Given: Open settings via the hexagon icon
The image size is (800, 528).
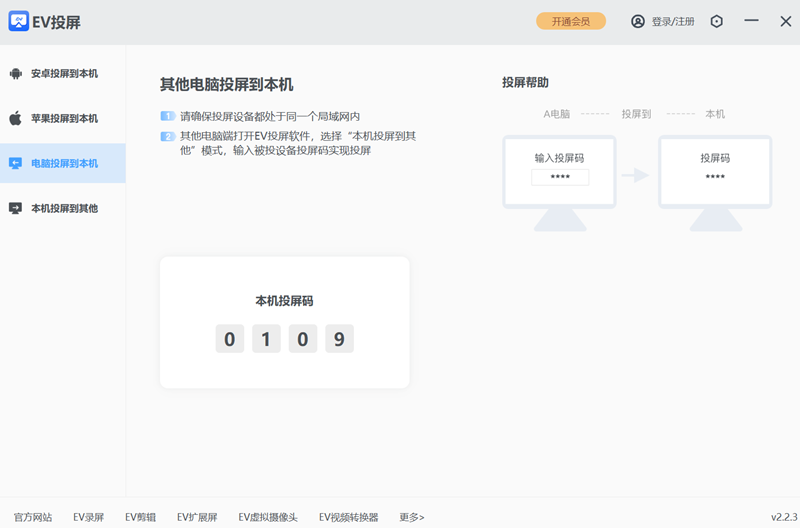Looking at the screenshot, I should (x=716, y=21).
